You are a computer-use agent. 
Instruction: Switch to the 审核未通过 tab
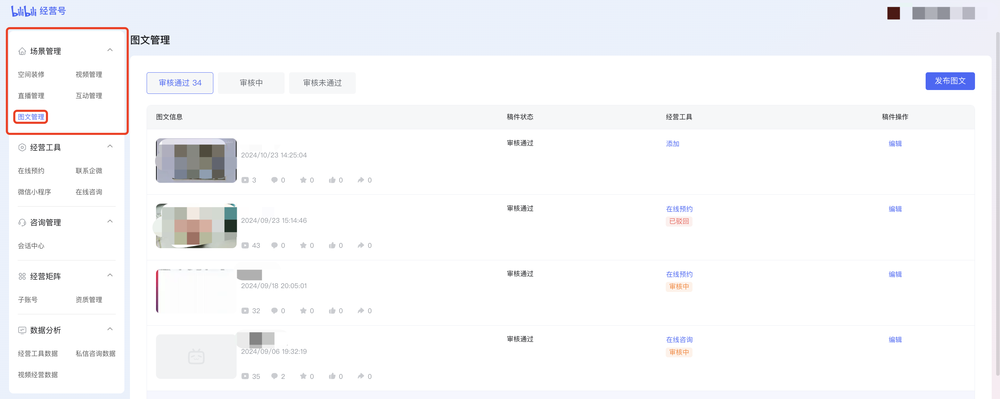(322, 83)
